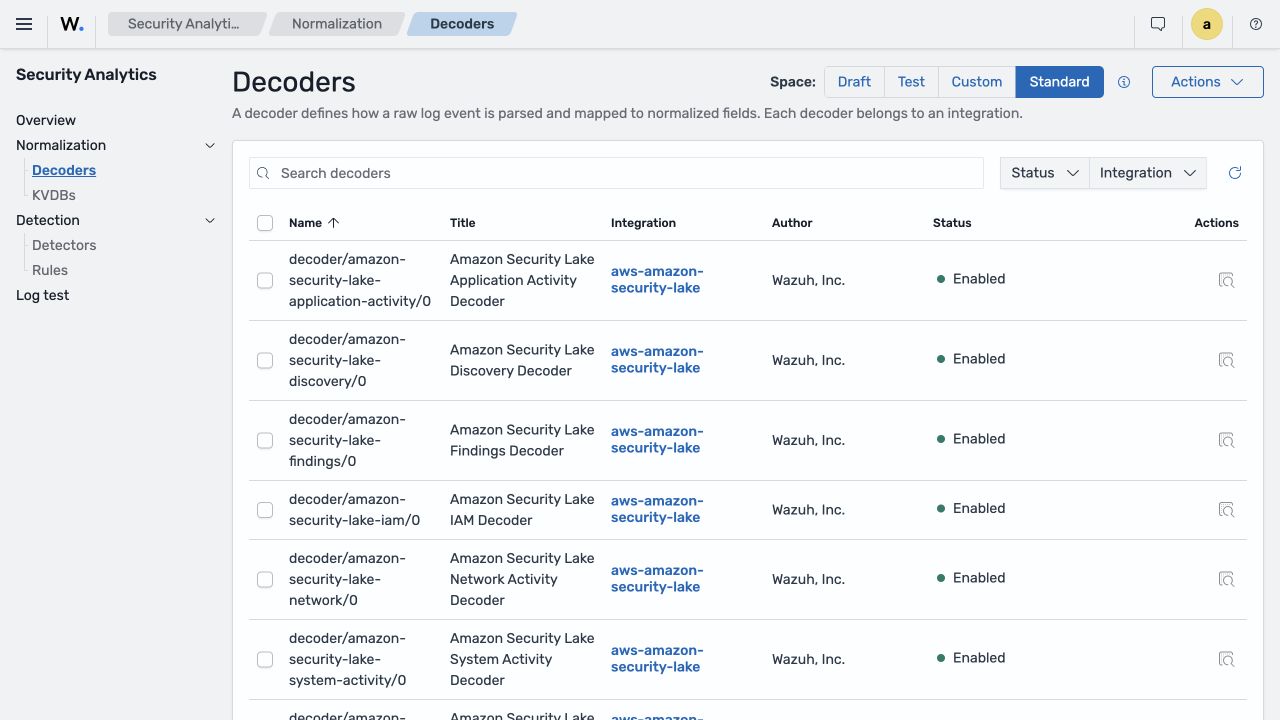Inspect the IAM decoder row action
1280x720 pixels.
pyautogui.click(x=1226, y=510)
